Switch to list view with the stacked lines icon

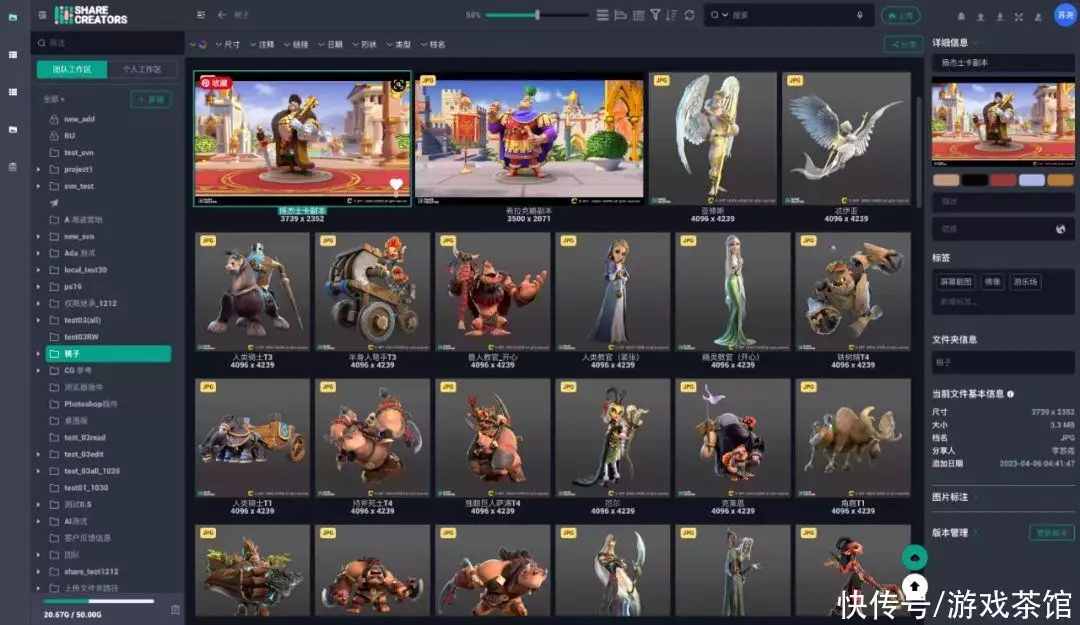pos(603,14)
